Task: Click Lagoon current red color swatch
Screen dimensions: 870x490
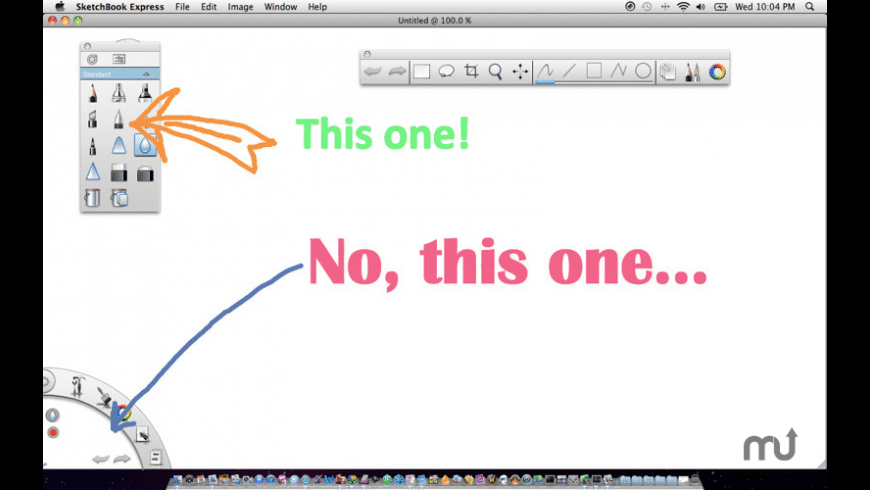Action: [x=53, y=432]
